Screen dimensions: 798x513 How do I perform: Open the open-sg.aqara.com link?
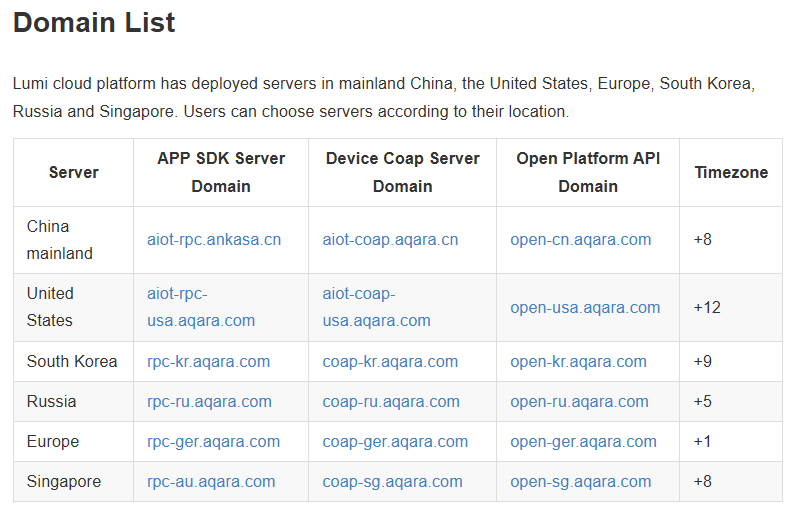(580, 482)
